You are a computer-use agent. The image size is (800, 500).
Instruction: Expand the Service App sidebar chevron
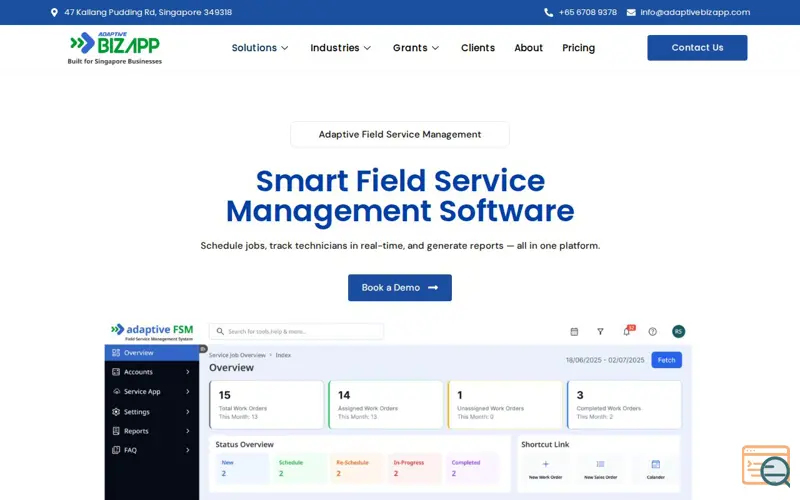(x=188, y=391)
